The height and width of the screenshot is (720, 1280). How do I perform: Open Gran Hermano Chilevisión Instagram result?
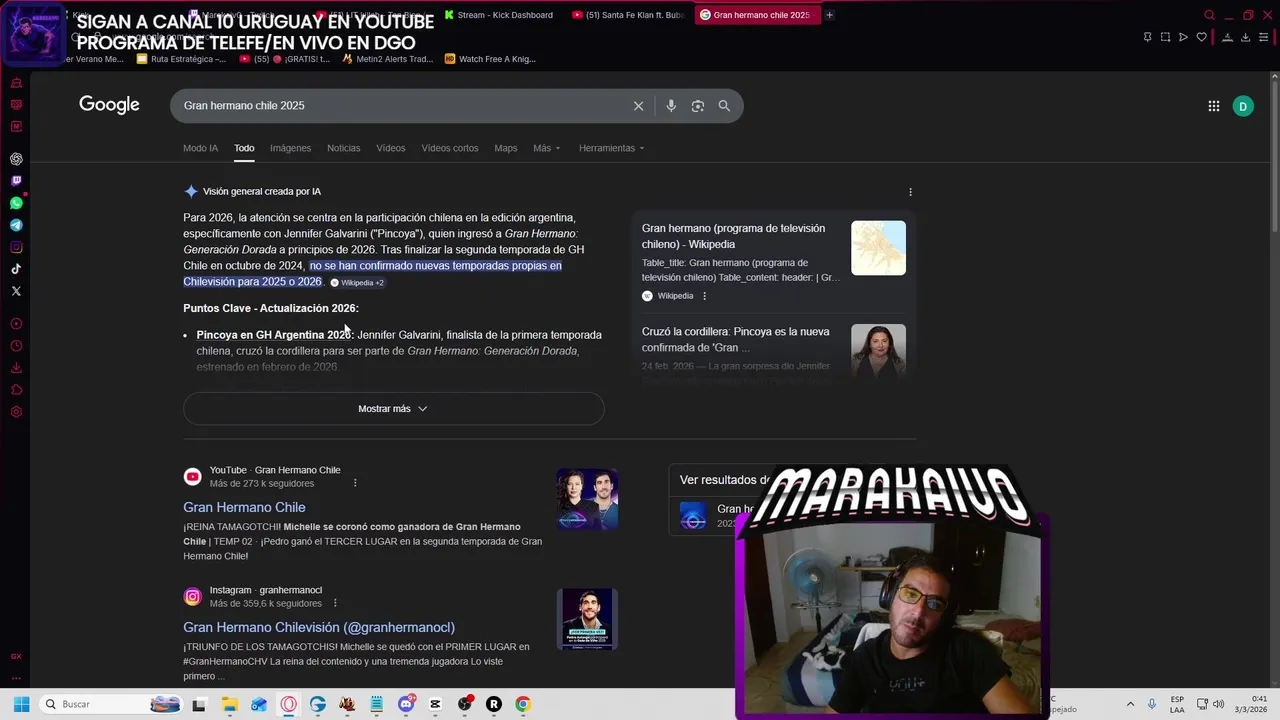click(319, 627)
